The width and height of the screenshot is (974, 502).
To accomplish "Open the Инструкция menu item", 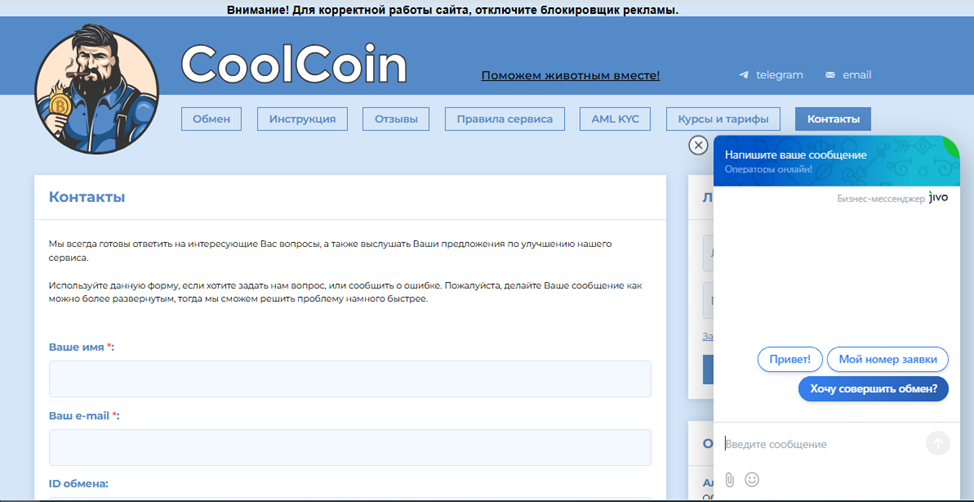I will [303, 119].
